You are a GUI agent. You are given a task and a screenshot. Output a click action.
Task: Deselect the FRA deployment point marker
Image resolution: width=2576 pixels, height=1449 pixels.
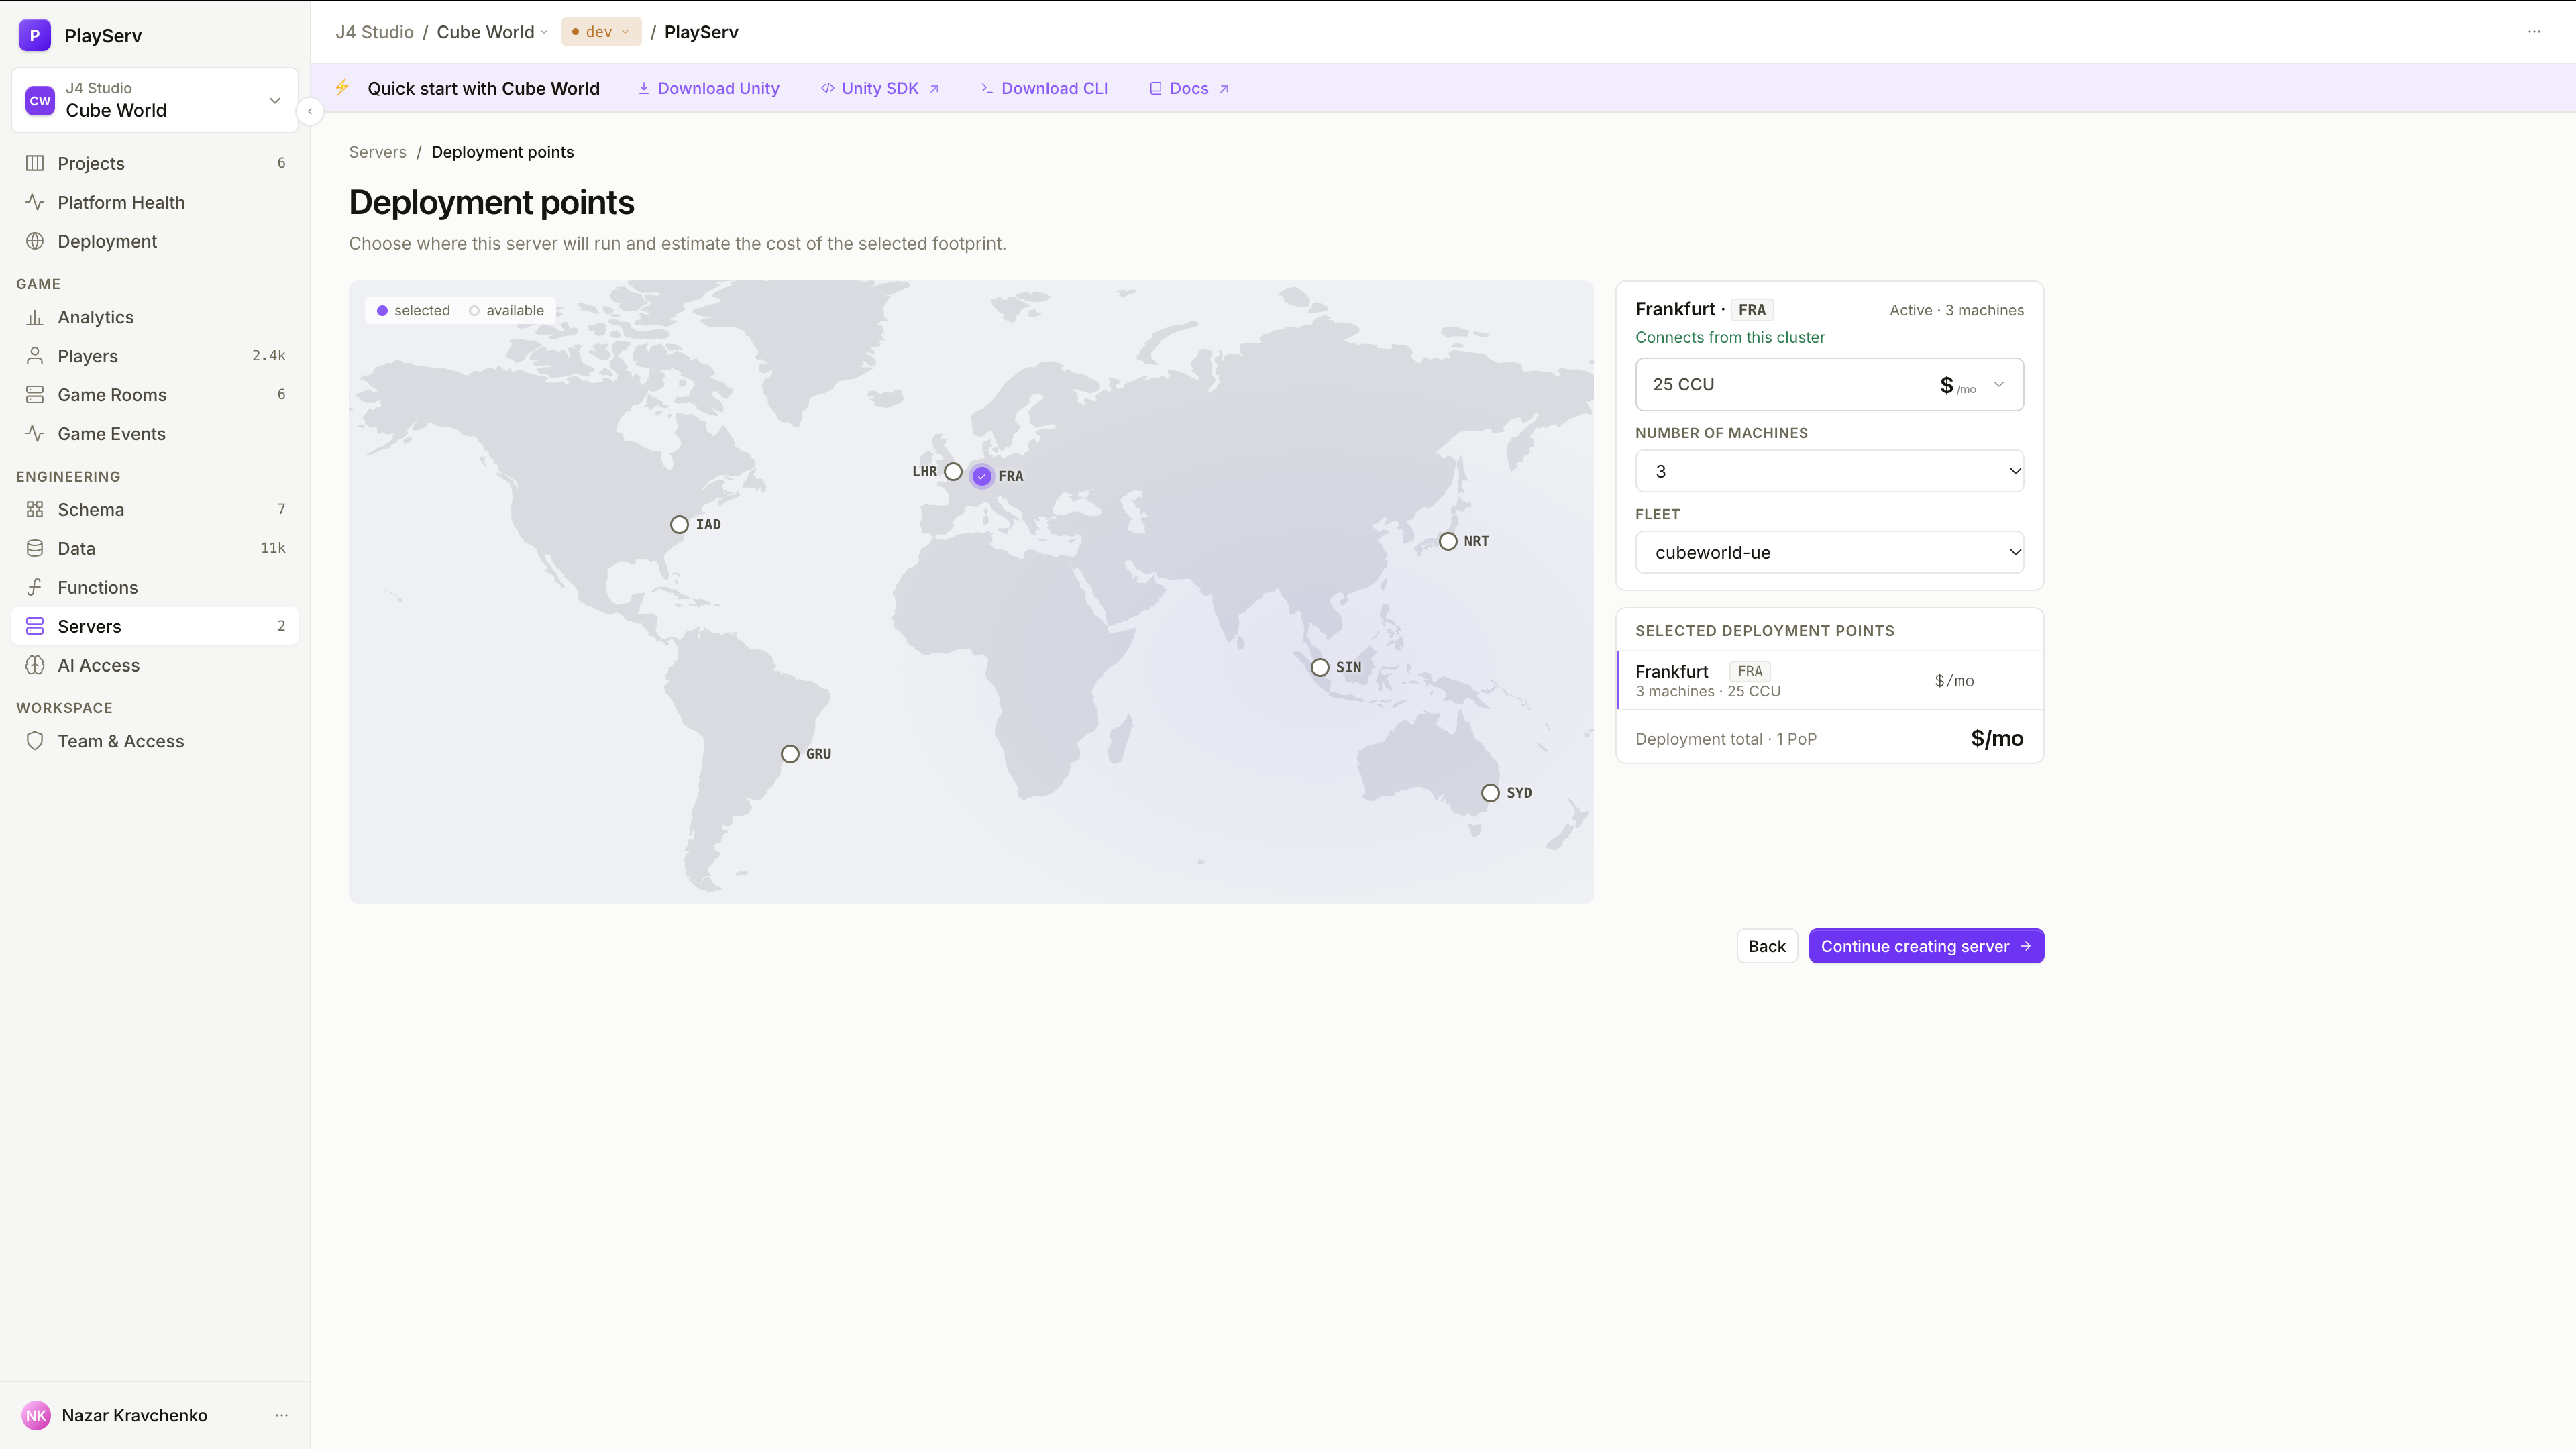click(982, 476)
